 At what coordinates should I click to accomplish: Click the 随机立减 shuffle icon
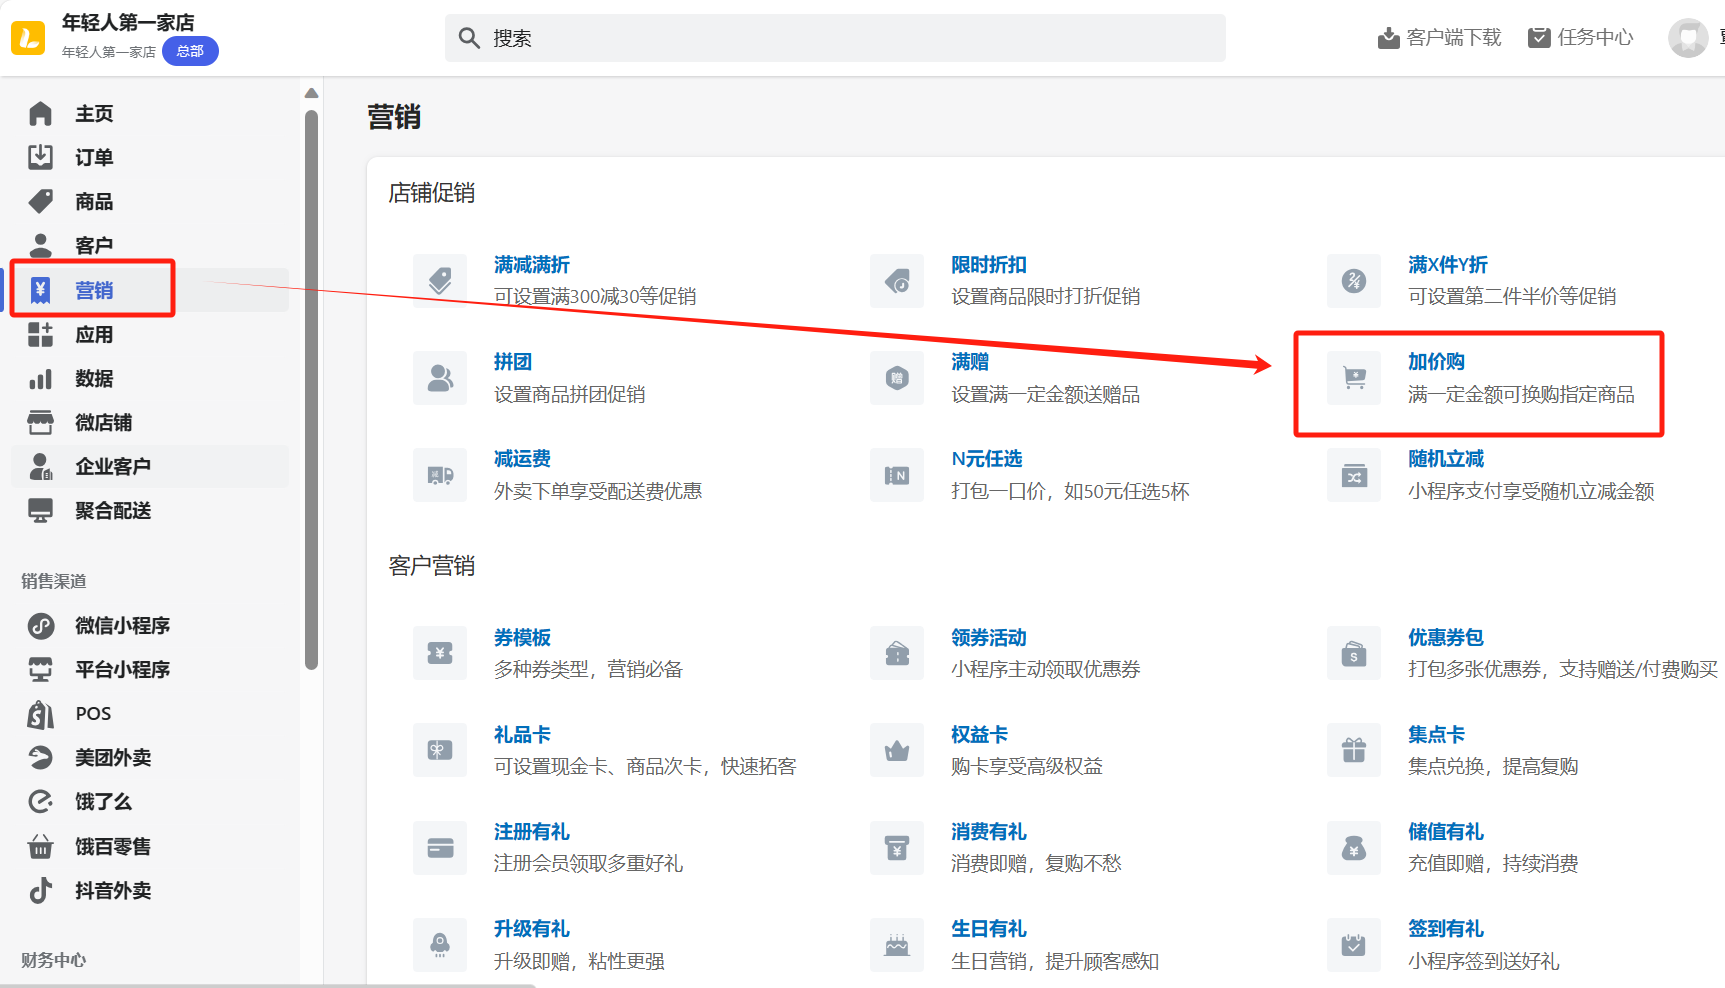point(1354,475)
